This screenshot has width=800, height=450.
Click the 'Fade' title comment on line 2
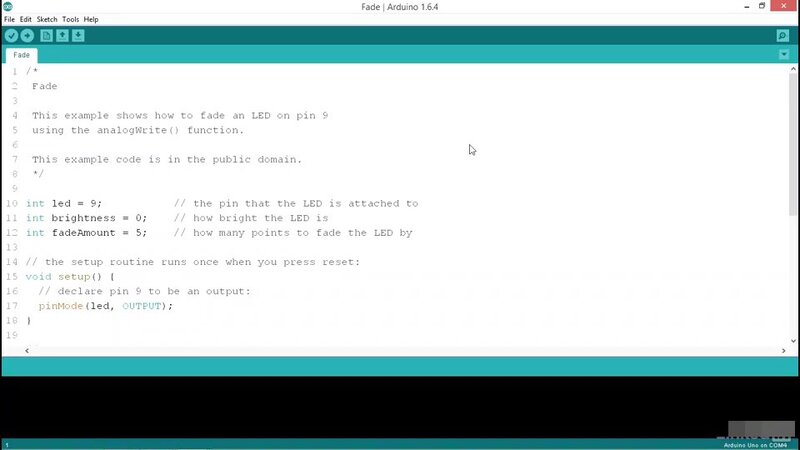(44, 86)
